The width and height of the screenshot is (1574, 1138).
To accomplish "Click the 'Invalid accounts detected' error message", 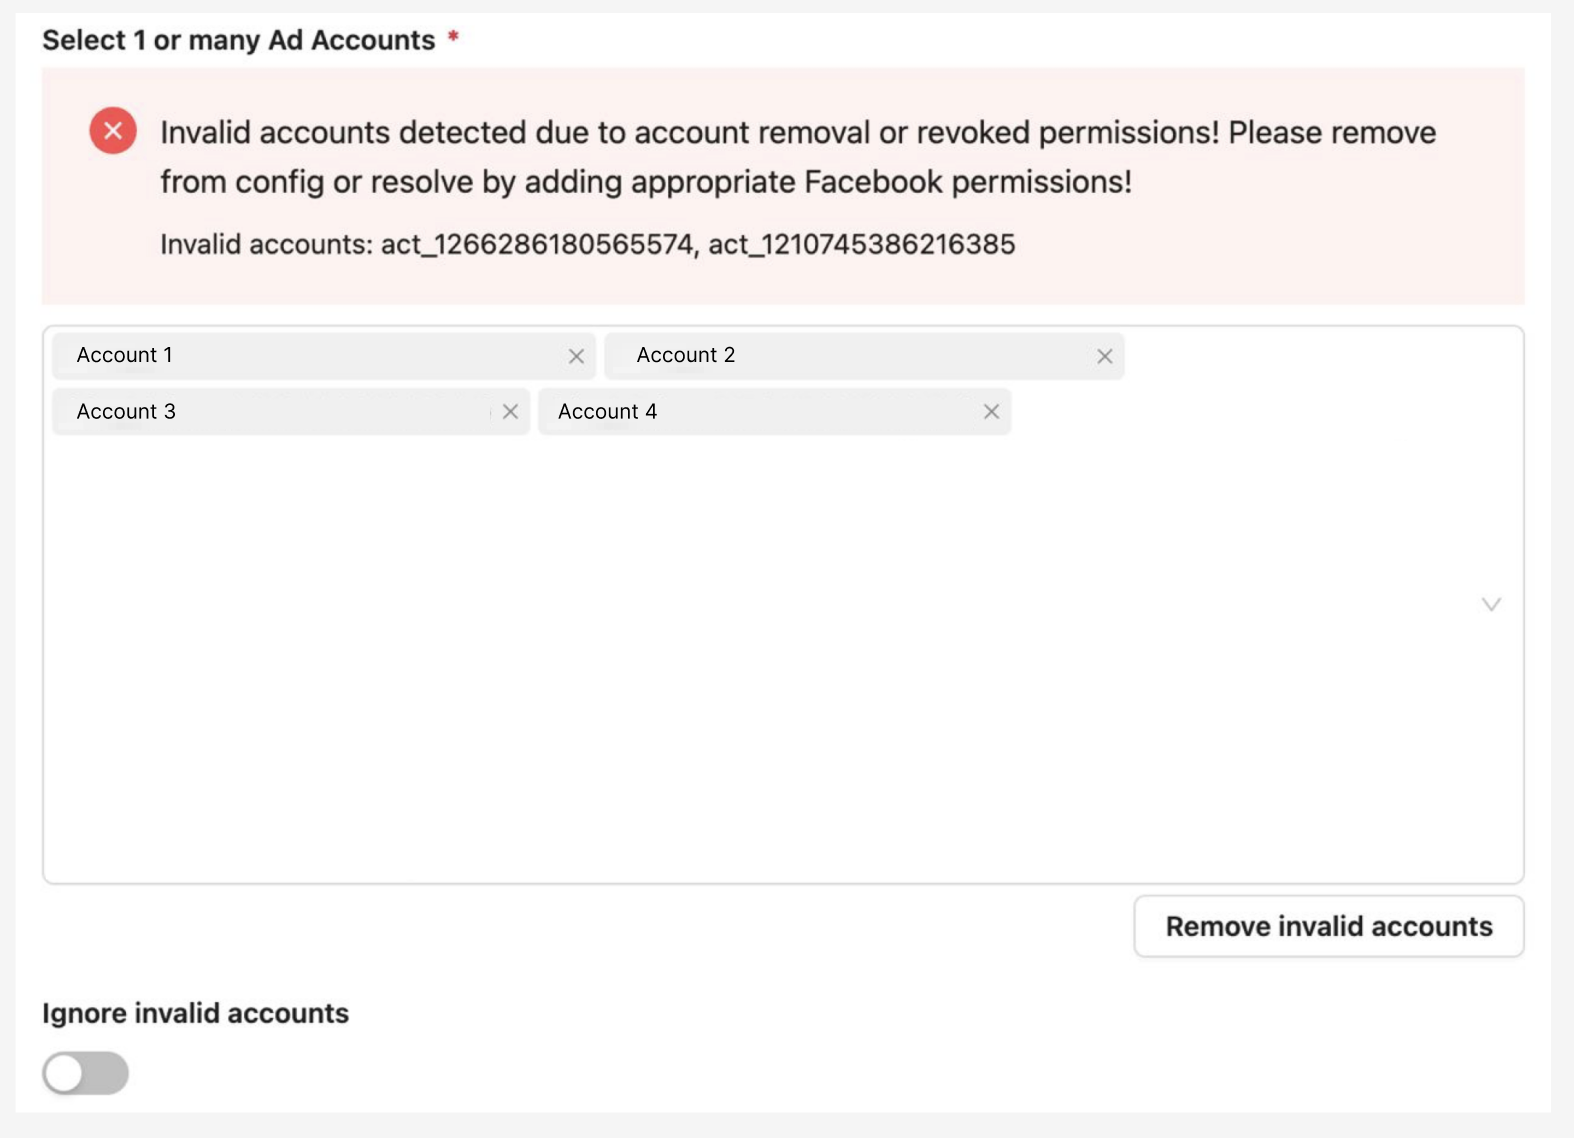I will tap(797, 157).
